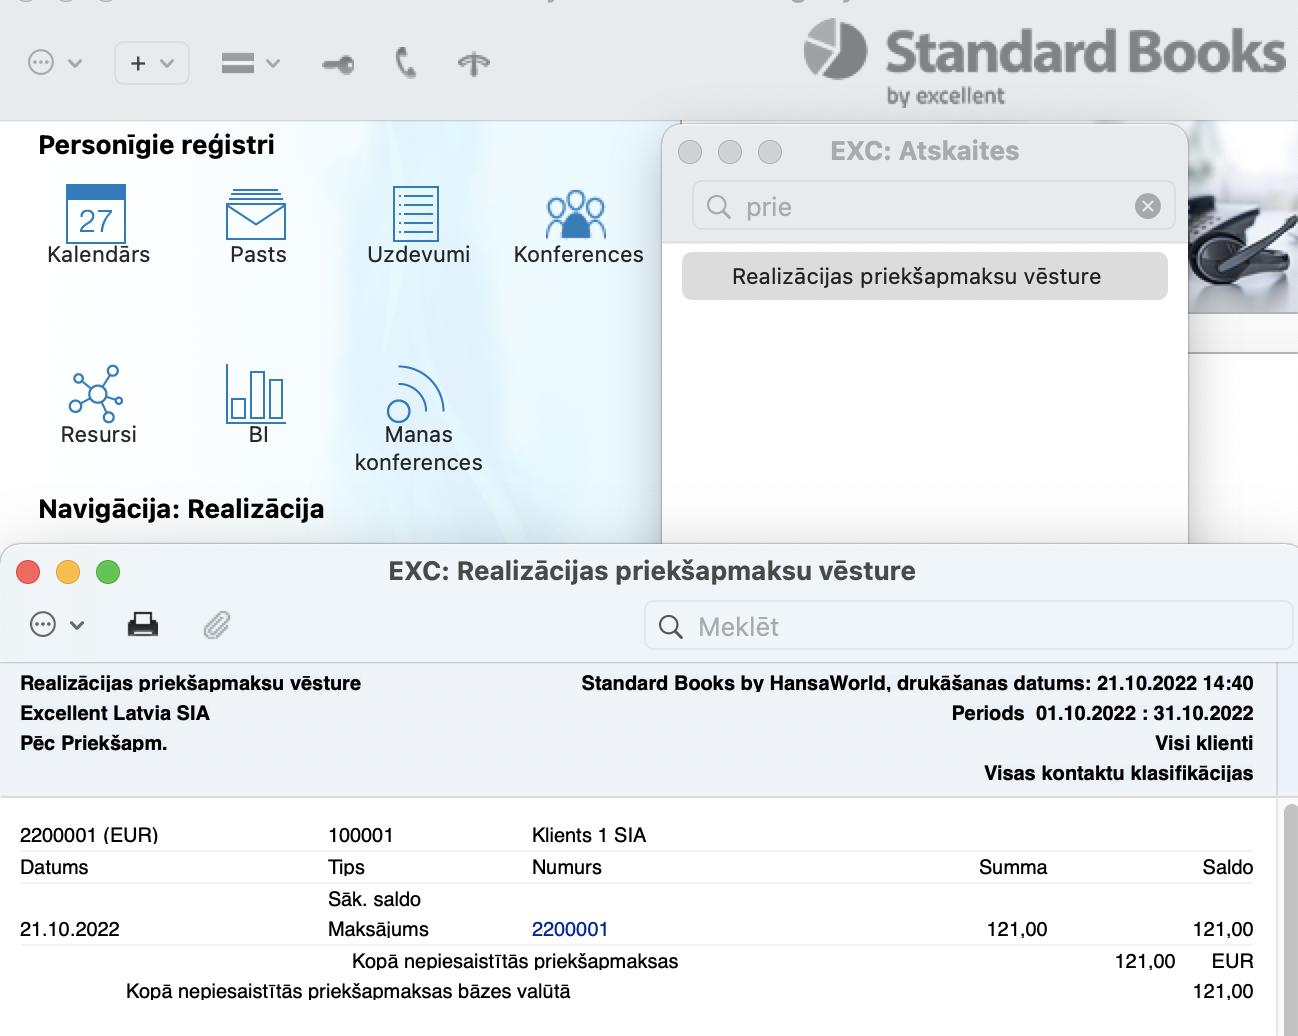Open the Pasts mail icon
The image size is (1298, 1036).
tap(256, 214)
